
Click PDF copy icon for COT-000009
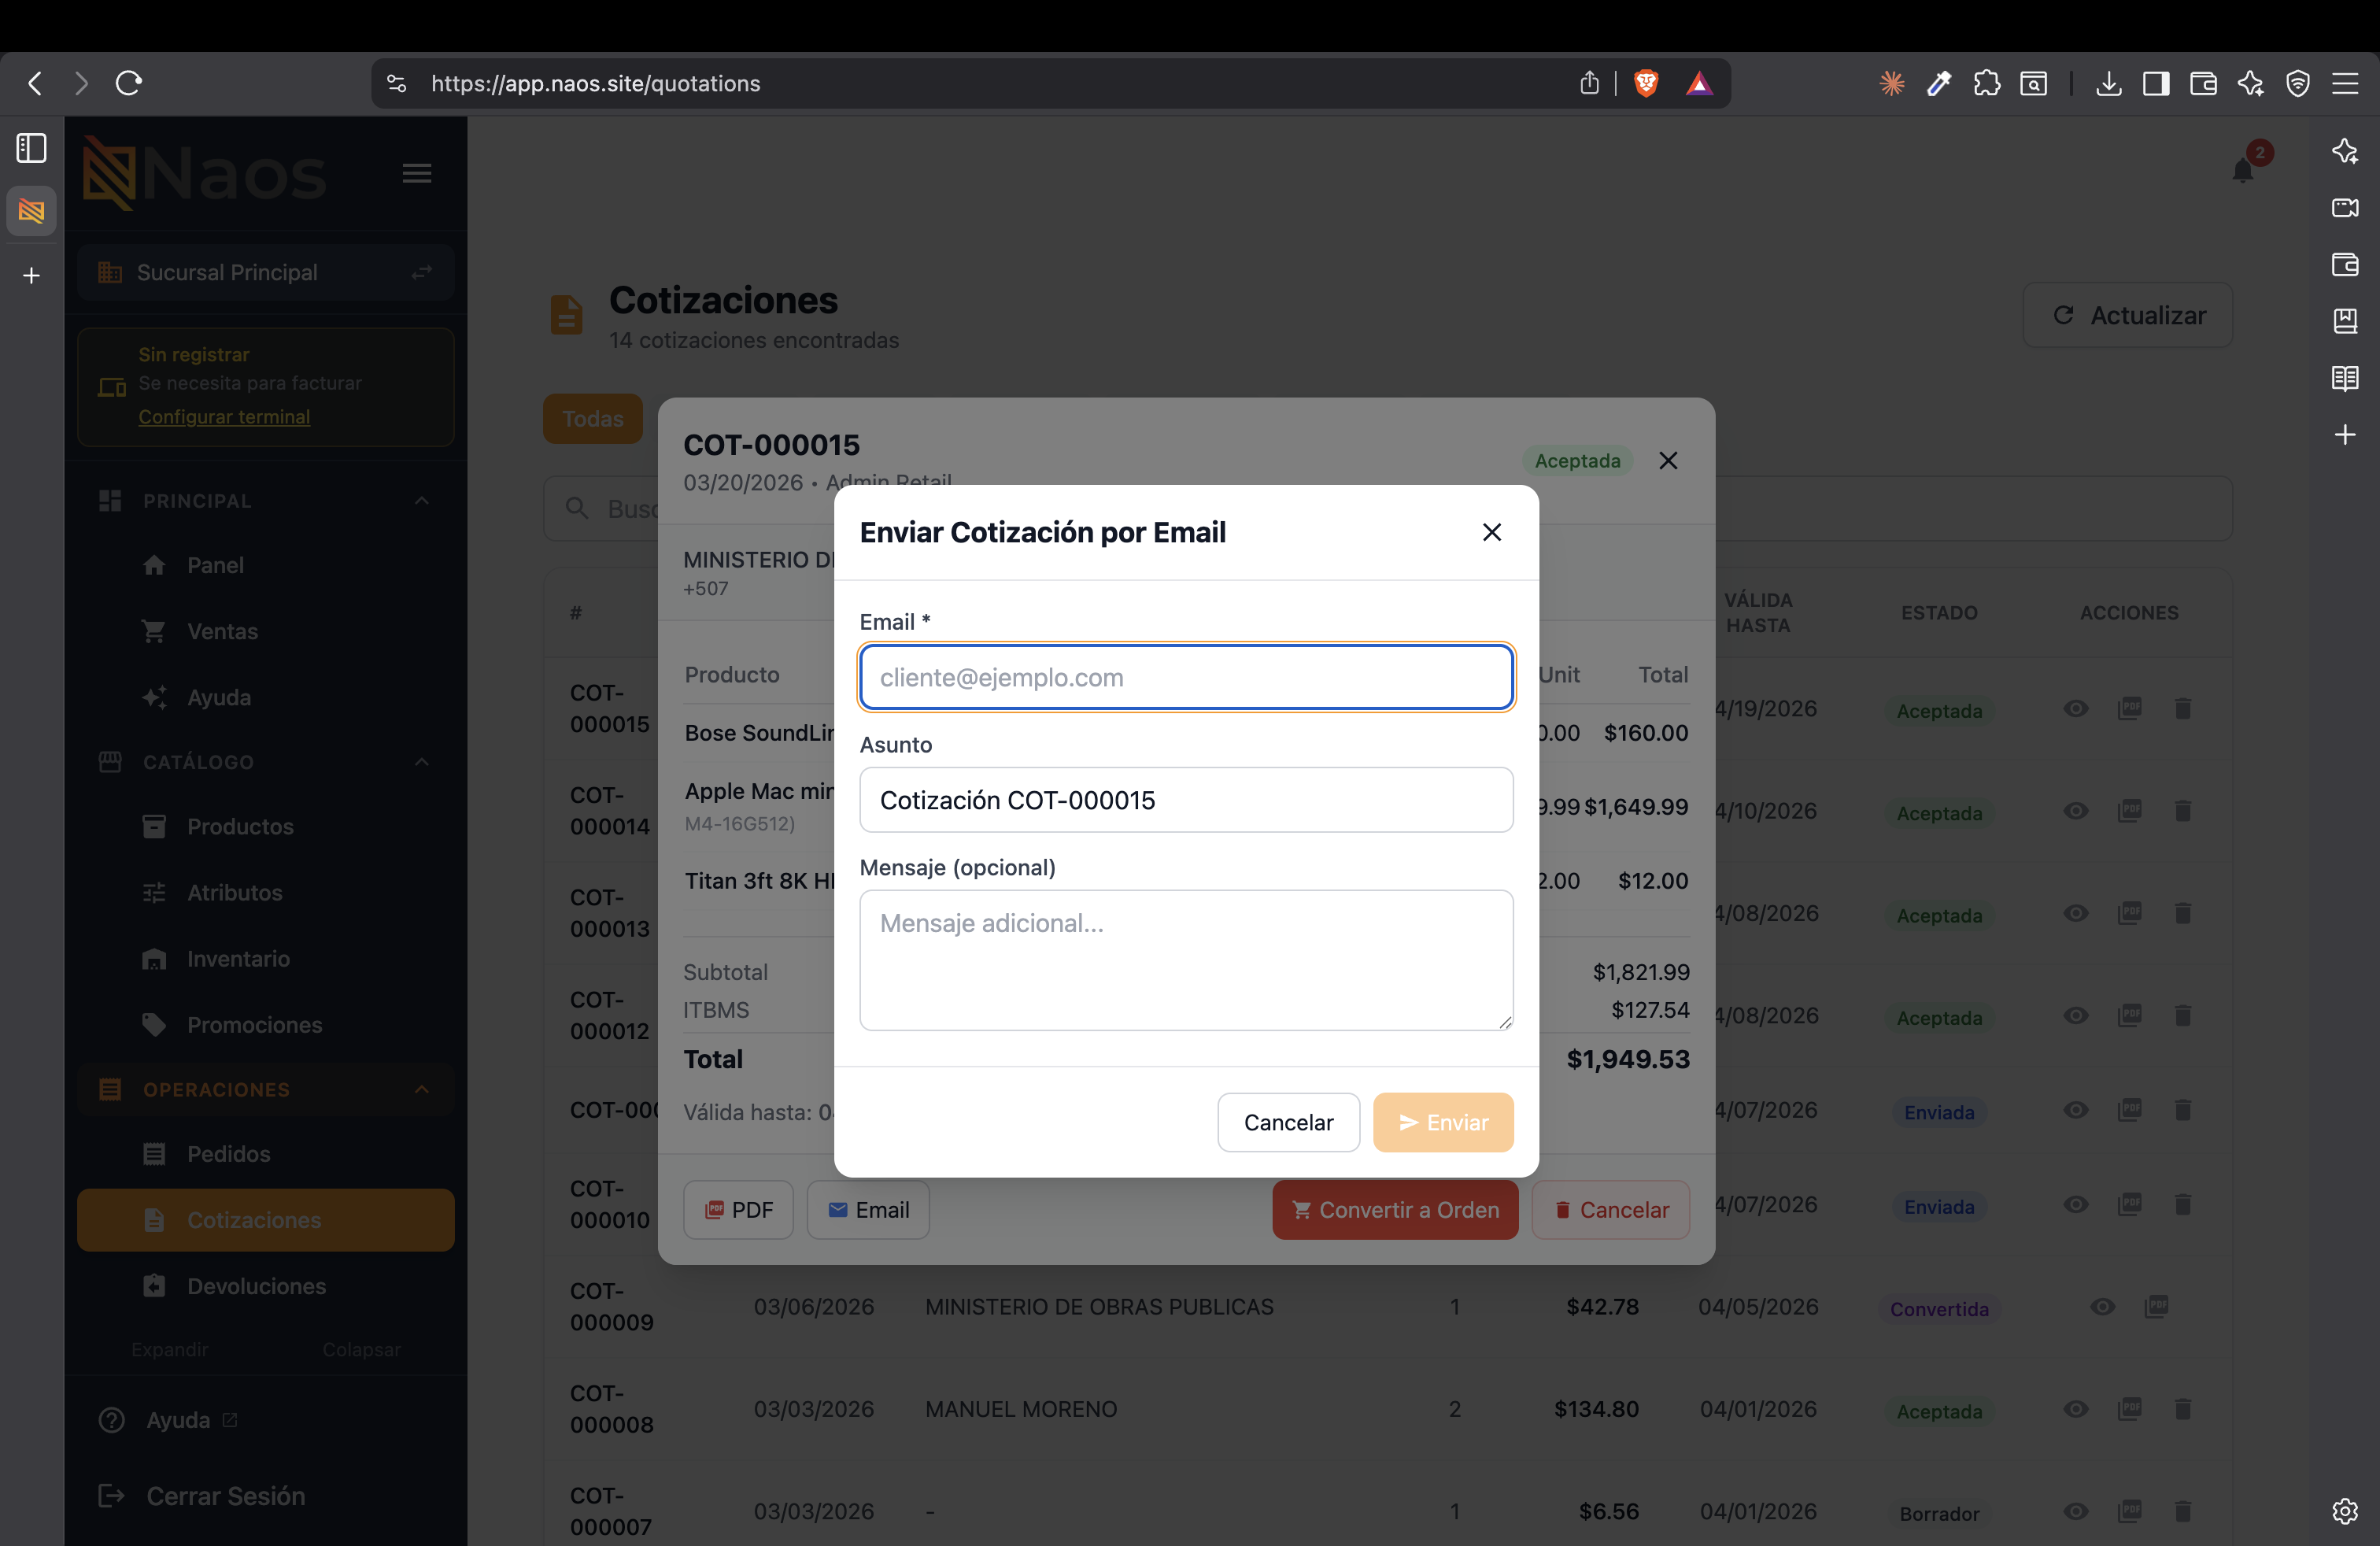(x=2157, y=1306)
